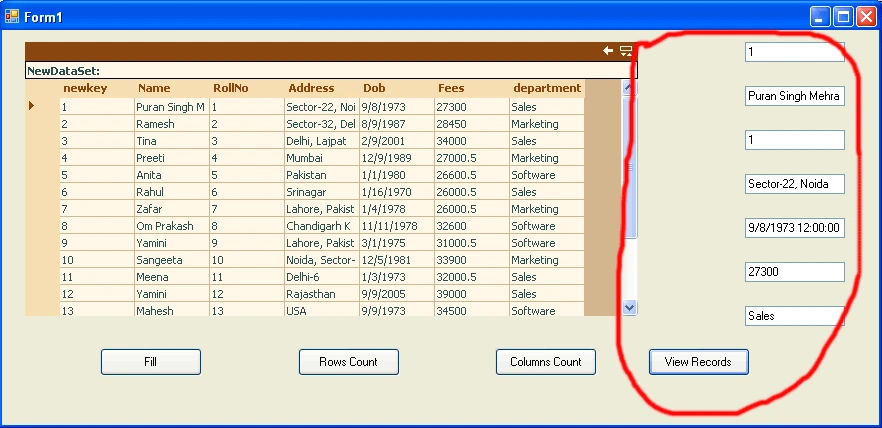
Task: Select the Name cell 'Zafar'
Action: tap(172, 209)
